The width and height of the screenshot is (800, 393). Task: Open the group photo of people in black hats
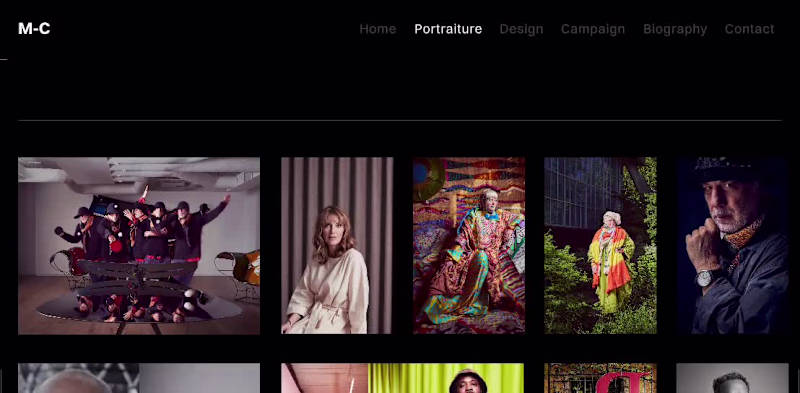tap(139, 245)
